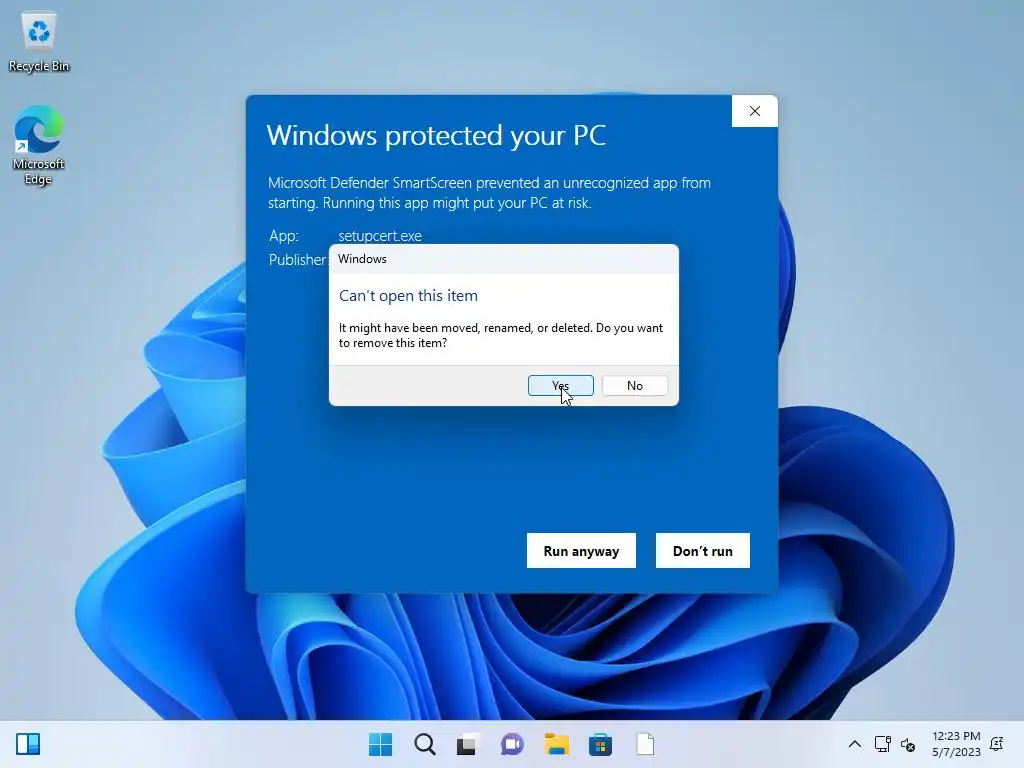The width and height of the screenshot is (1024, 768).
Task: Open the notifications bell icon
Action: (997, 744)
